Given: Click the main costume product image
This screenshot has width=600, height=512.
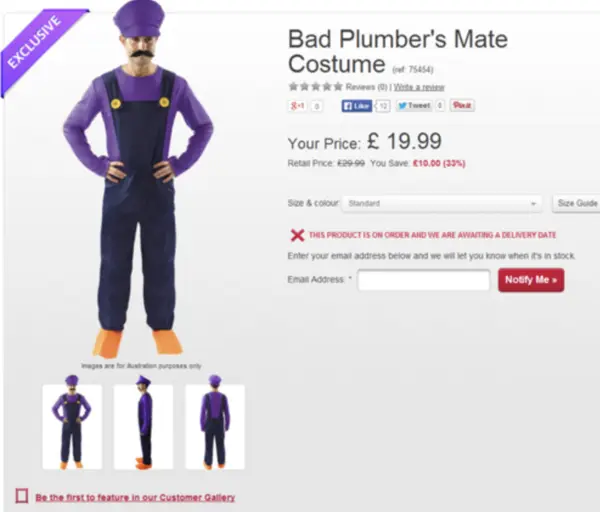Looking at the screenshot, I should click(138, 180).
